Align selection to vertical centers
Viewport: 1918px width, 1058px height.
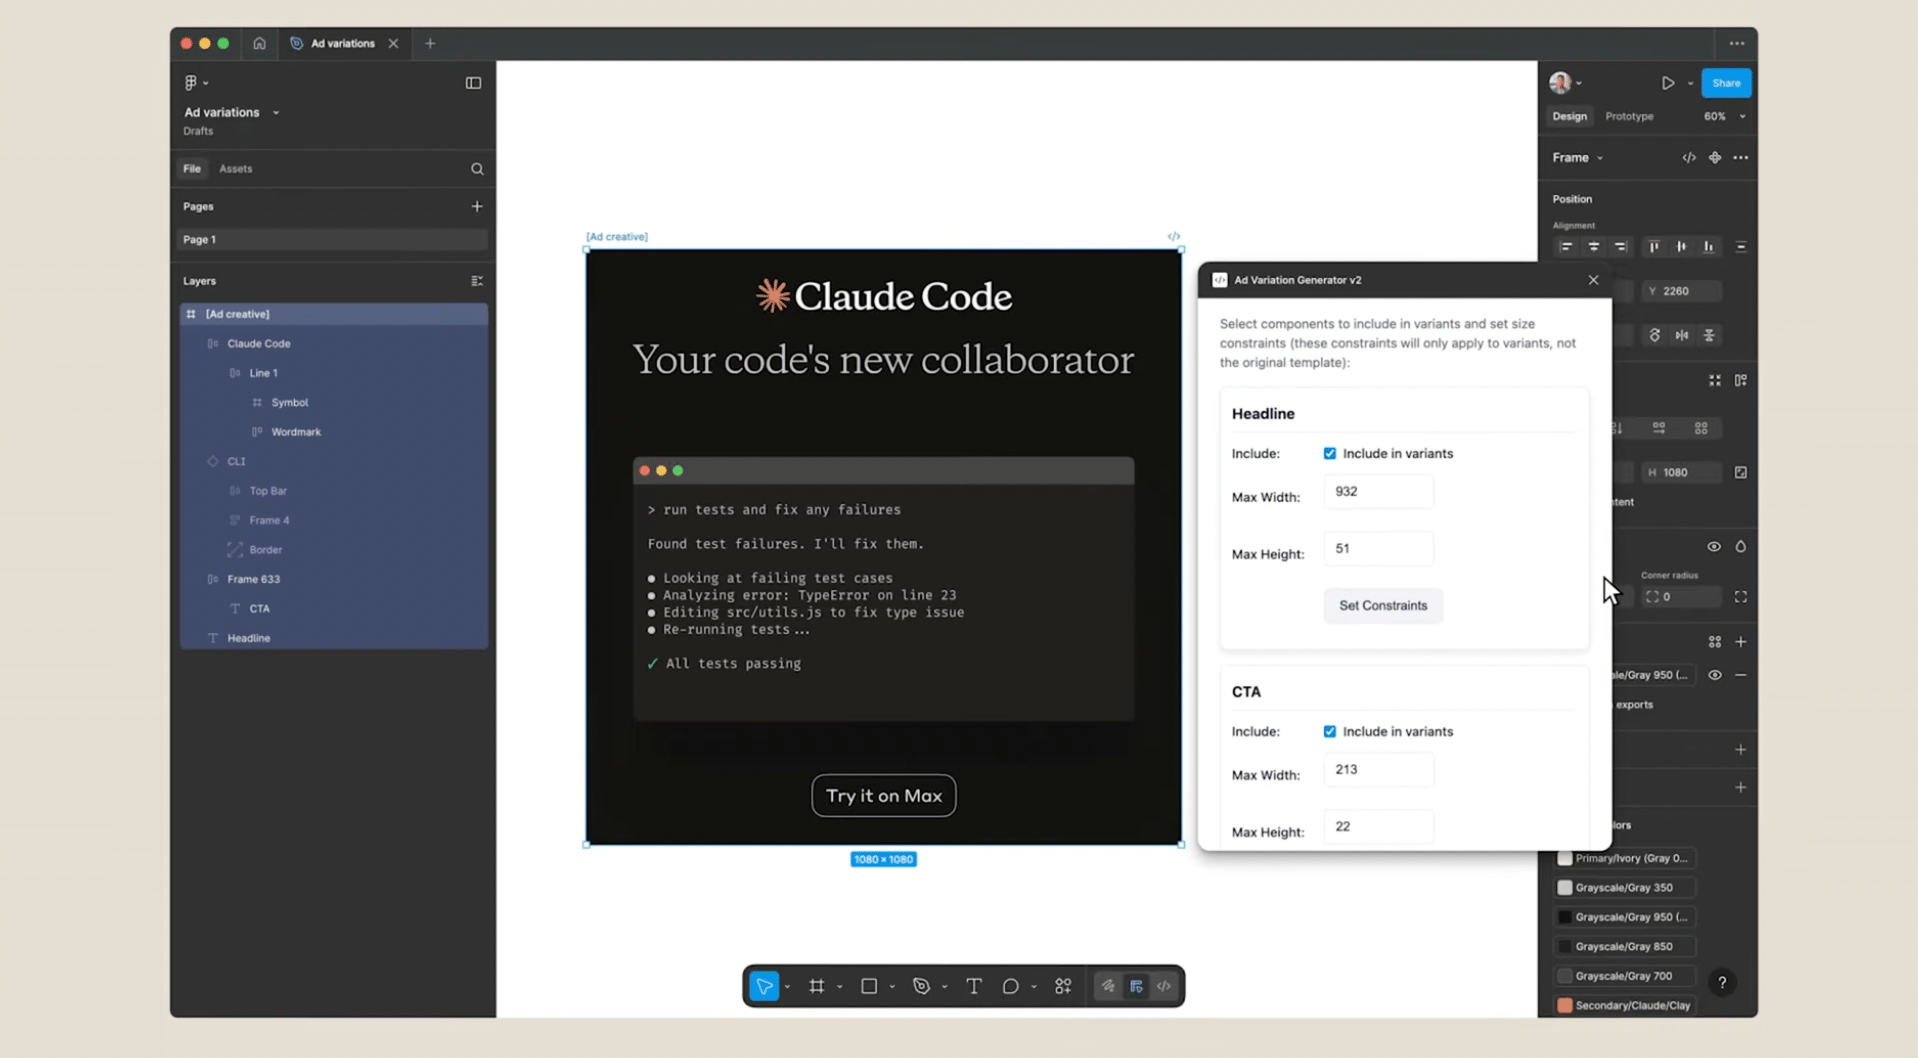click(1682, 247)
